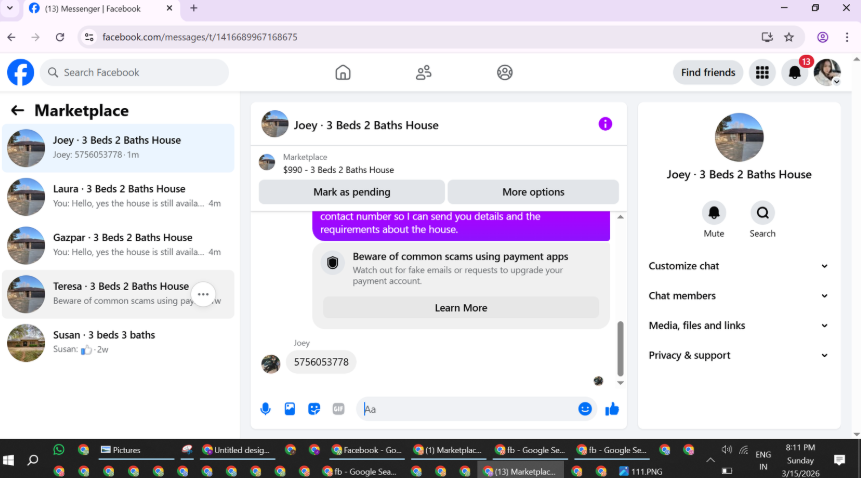Open Gazpar 3 Beds 2 Baths chat
Image resolution: width=861 pixels, height=478 pixels.
coord(118,245)
